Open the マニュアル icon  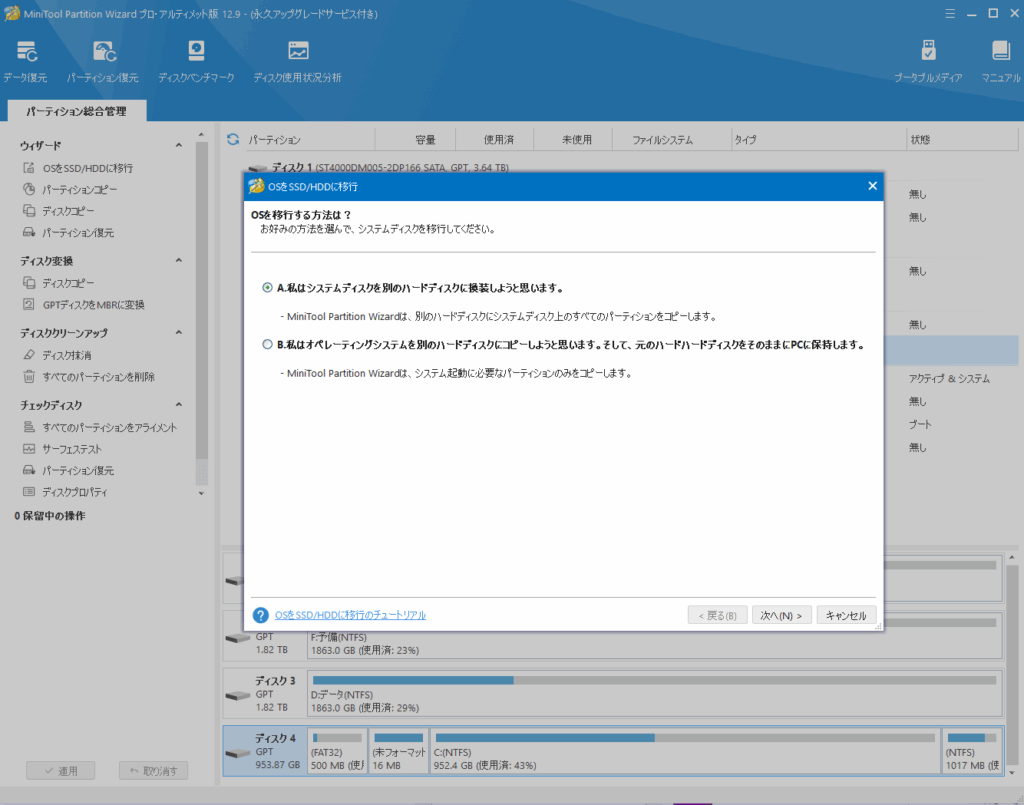click(1000, 61)
